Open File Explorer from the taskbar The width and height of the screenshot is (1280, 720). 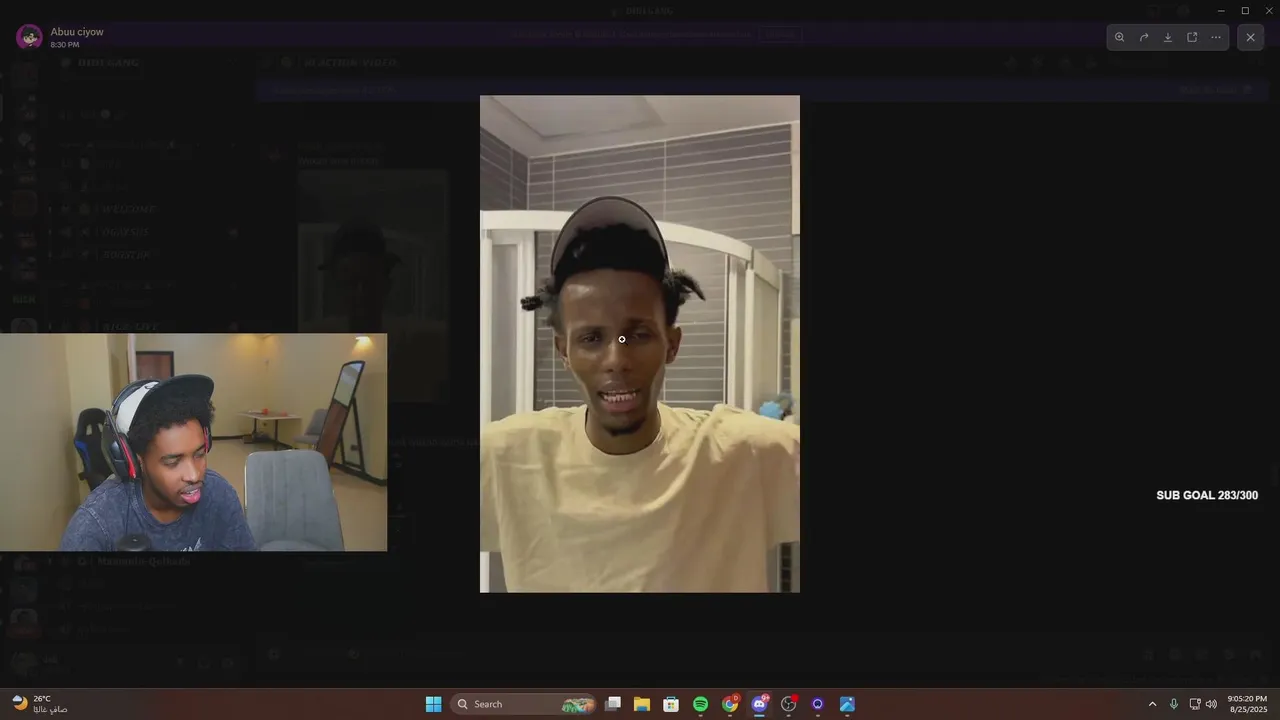click(642, 704)
